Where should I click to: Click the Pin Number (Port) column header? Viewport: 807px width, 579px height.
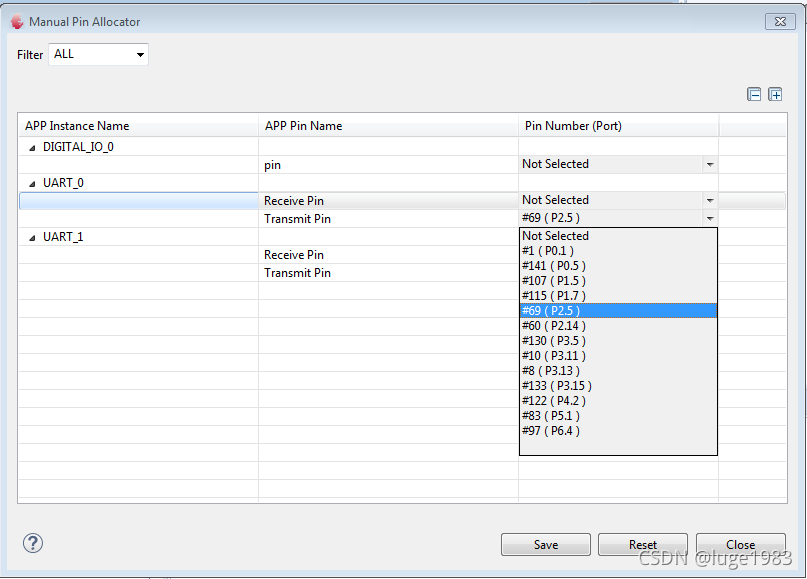click(618, 126)
